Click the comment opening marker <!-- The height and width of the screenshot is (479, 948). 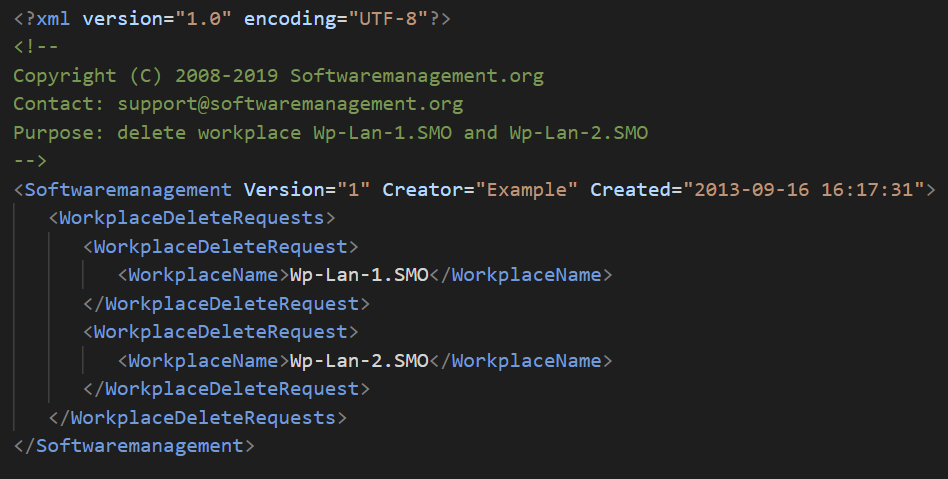36,48
